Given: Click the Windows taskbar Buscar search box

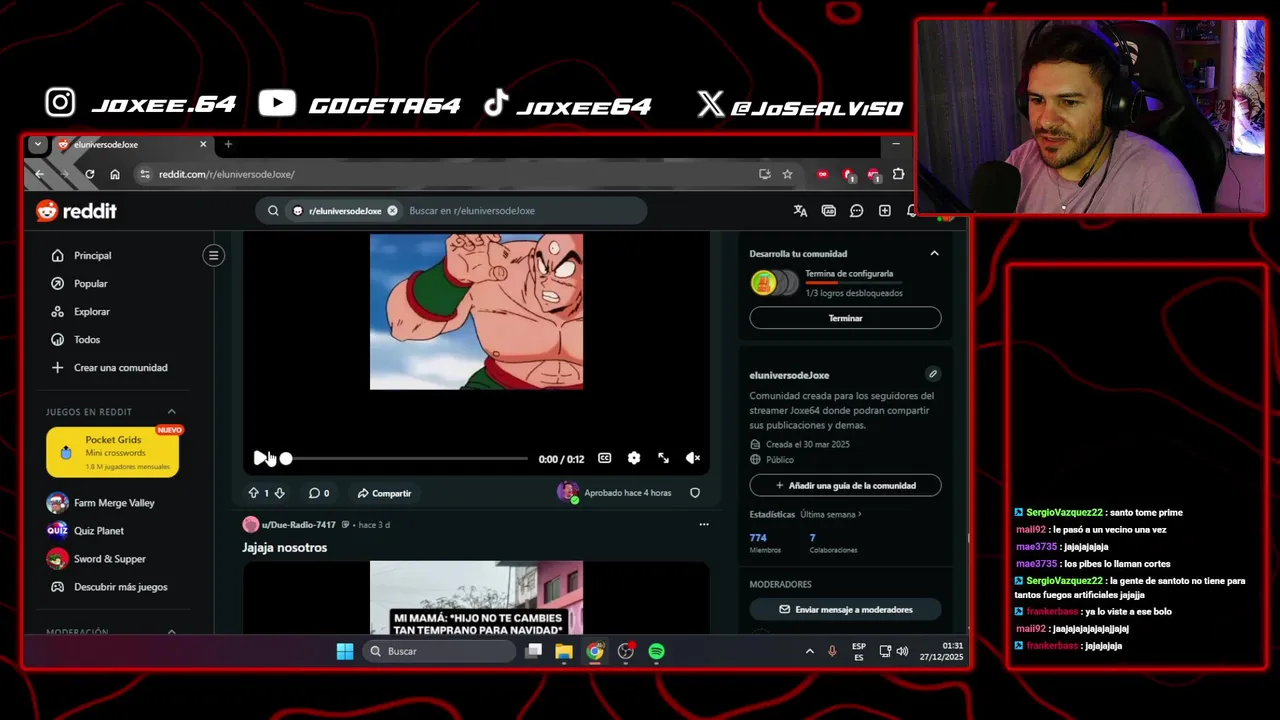Looking at the screenshot, I should (x=437, y=651).
